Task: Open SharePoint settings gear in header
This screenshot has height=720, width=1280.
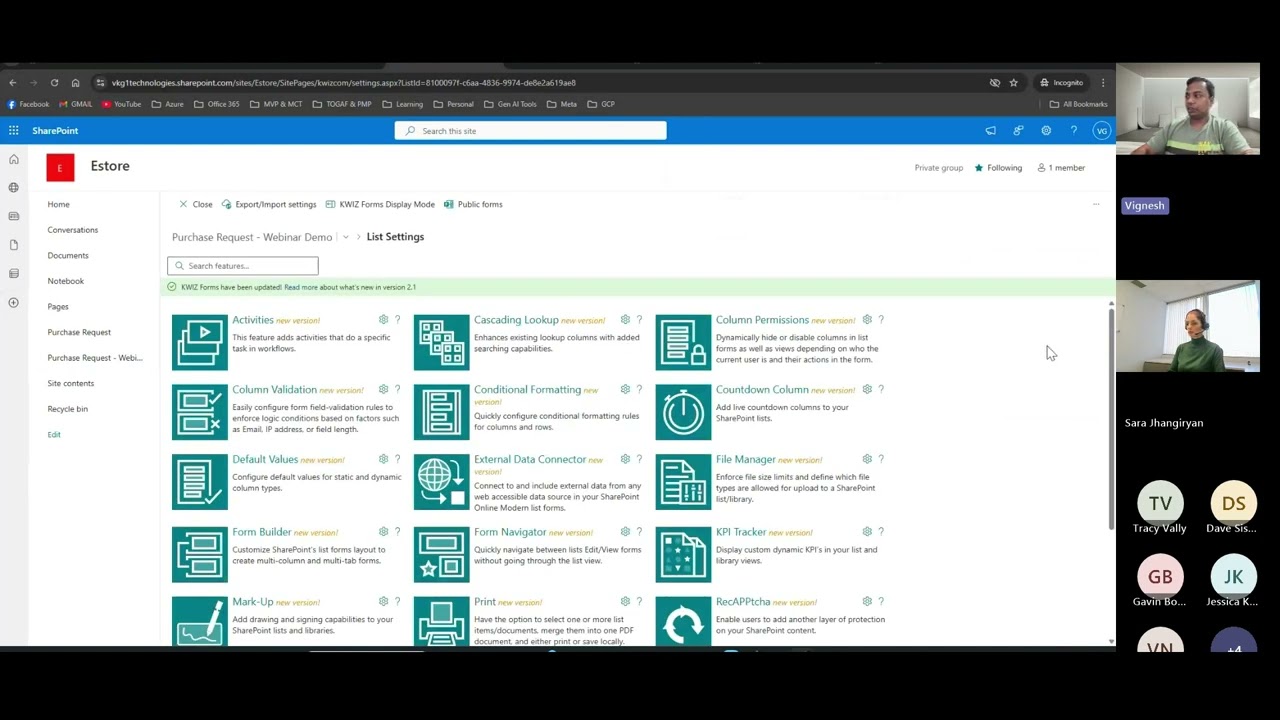Action: [x=1046, y=130]
